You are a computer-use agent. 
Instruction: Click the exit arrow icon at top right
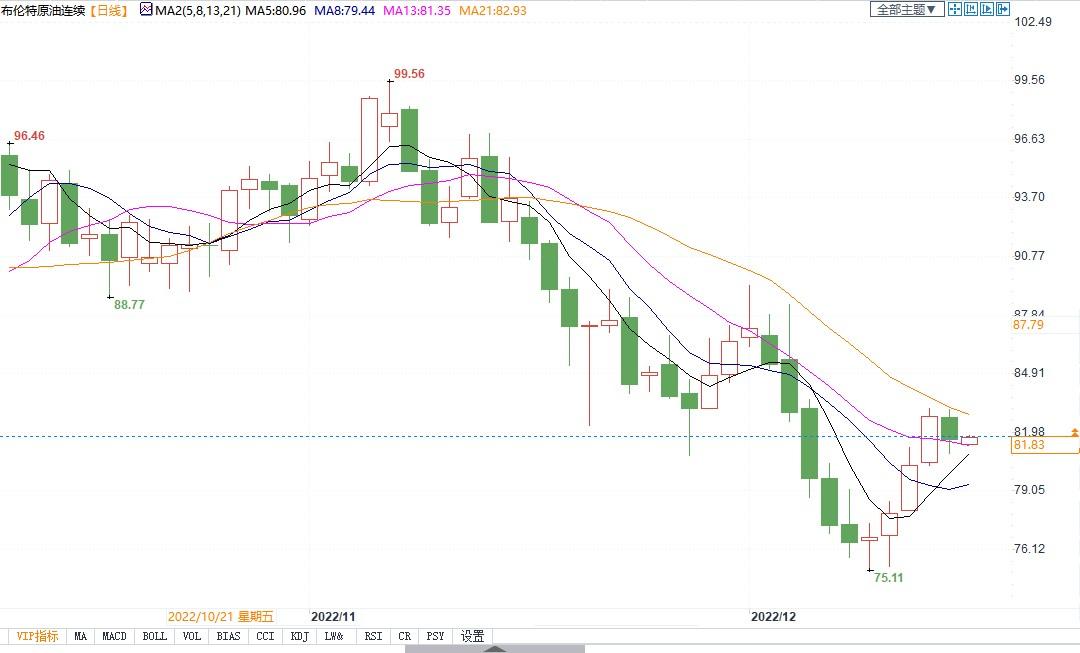coord(1004,10)
